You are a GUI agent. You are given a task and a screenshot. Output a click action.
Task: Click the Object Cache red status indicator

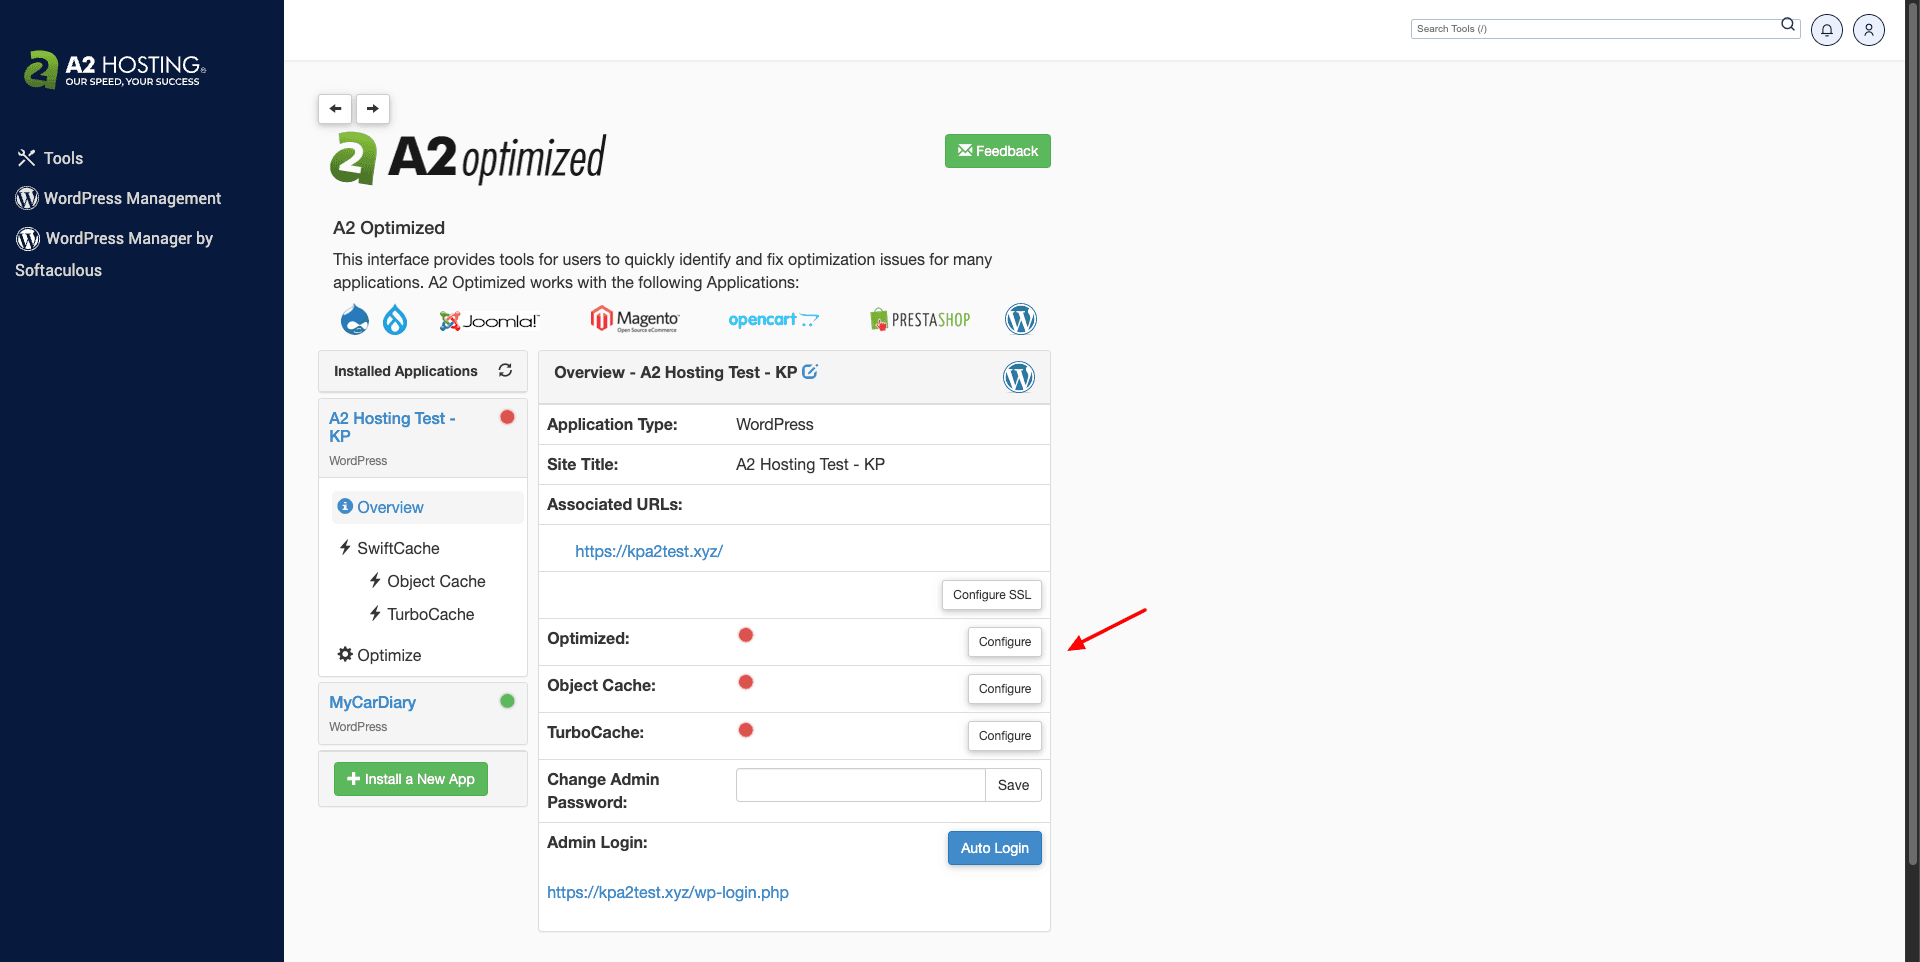click(x=745, y=682)
